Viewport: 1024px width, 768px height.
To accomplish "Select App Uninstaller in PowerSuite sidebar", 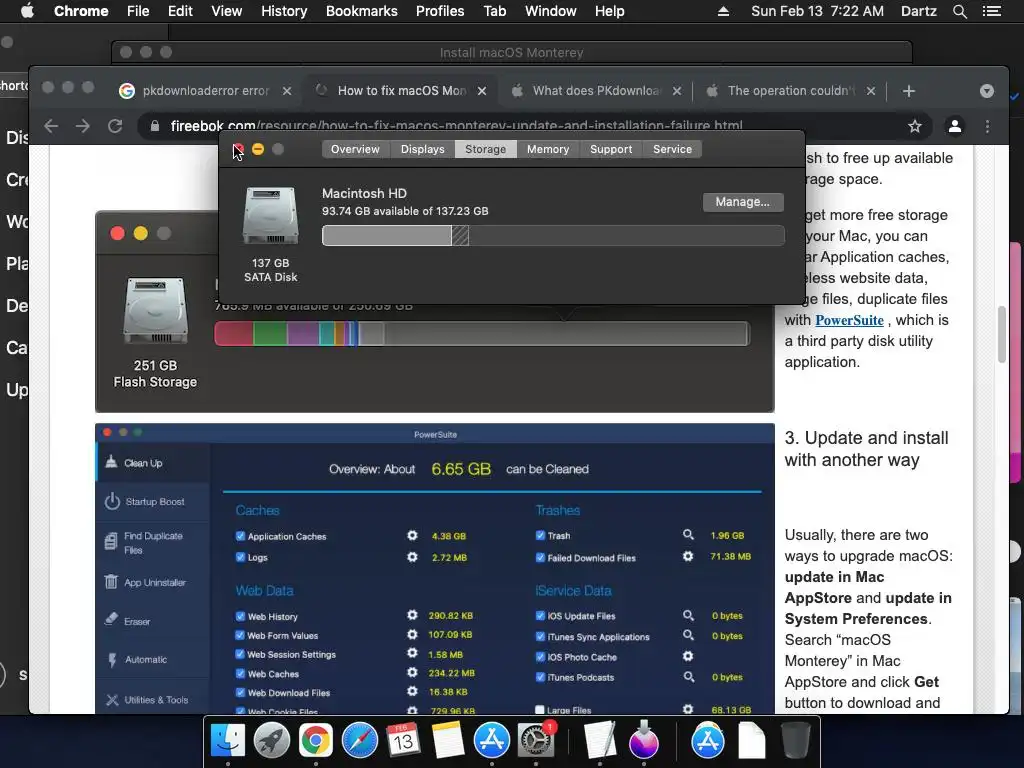I will coord(153,582).
